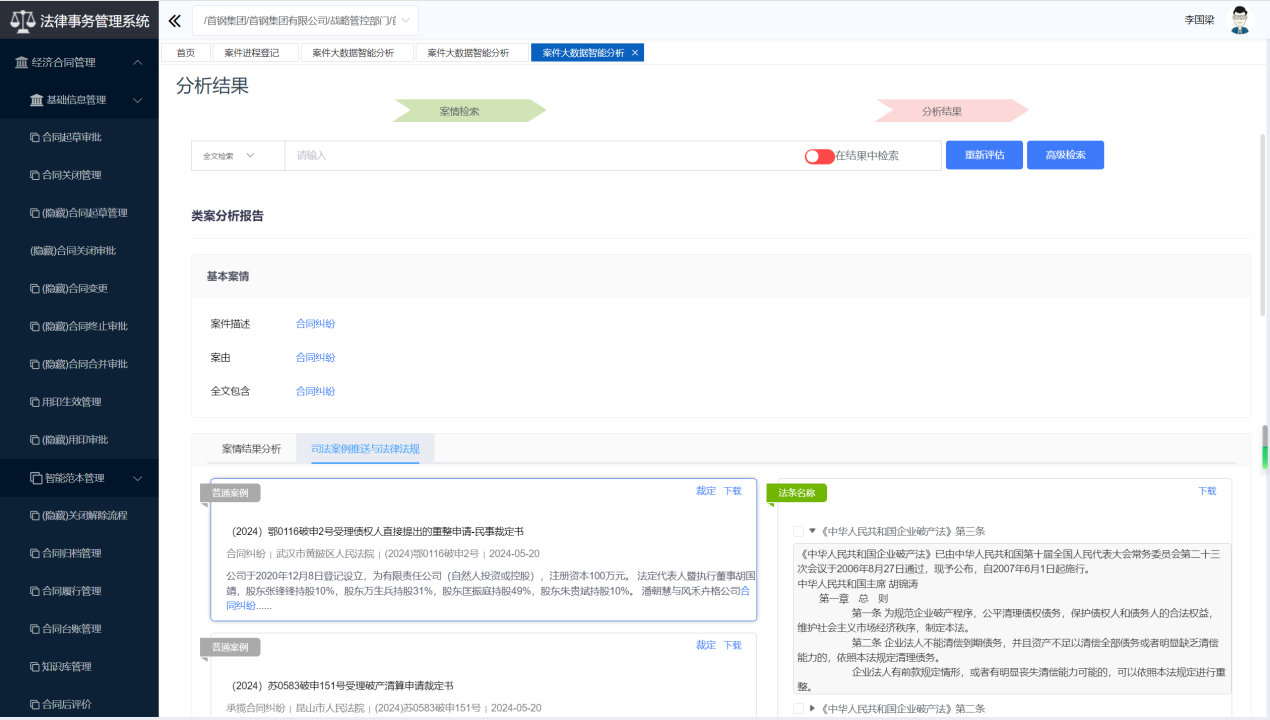Open the 全文检索 search type dropdown
The width and height of the screenshot is (1270, 720).
(229, 156)
